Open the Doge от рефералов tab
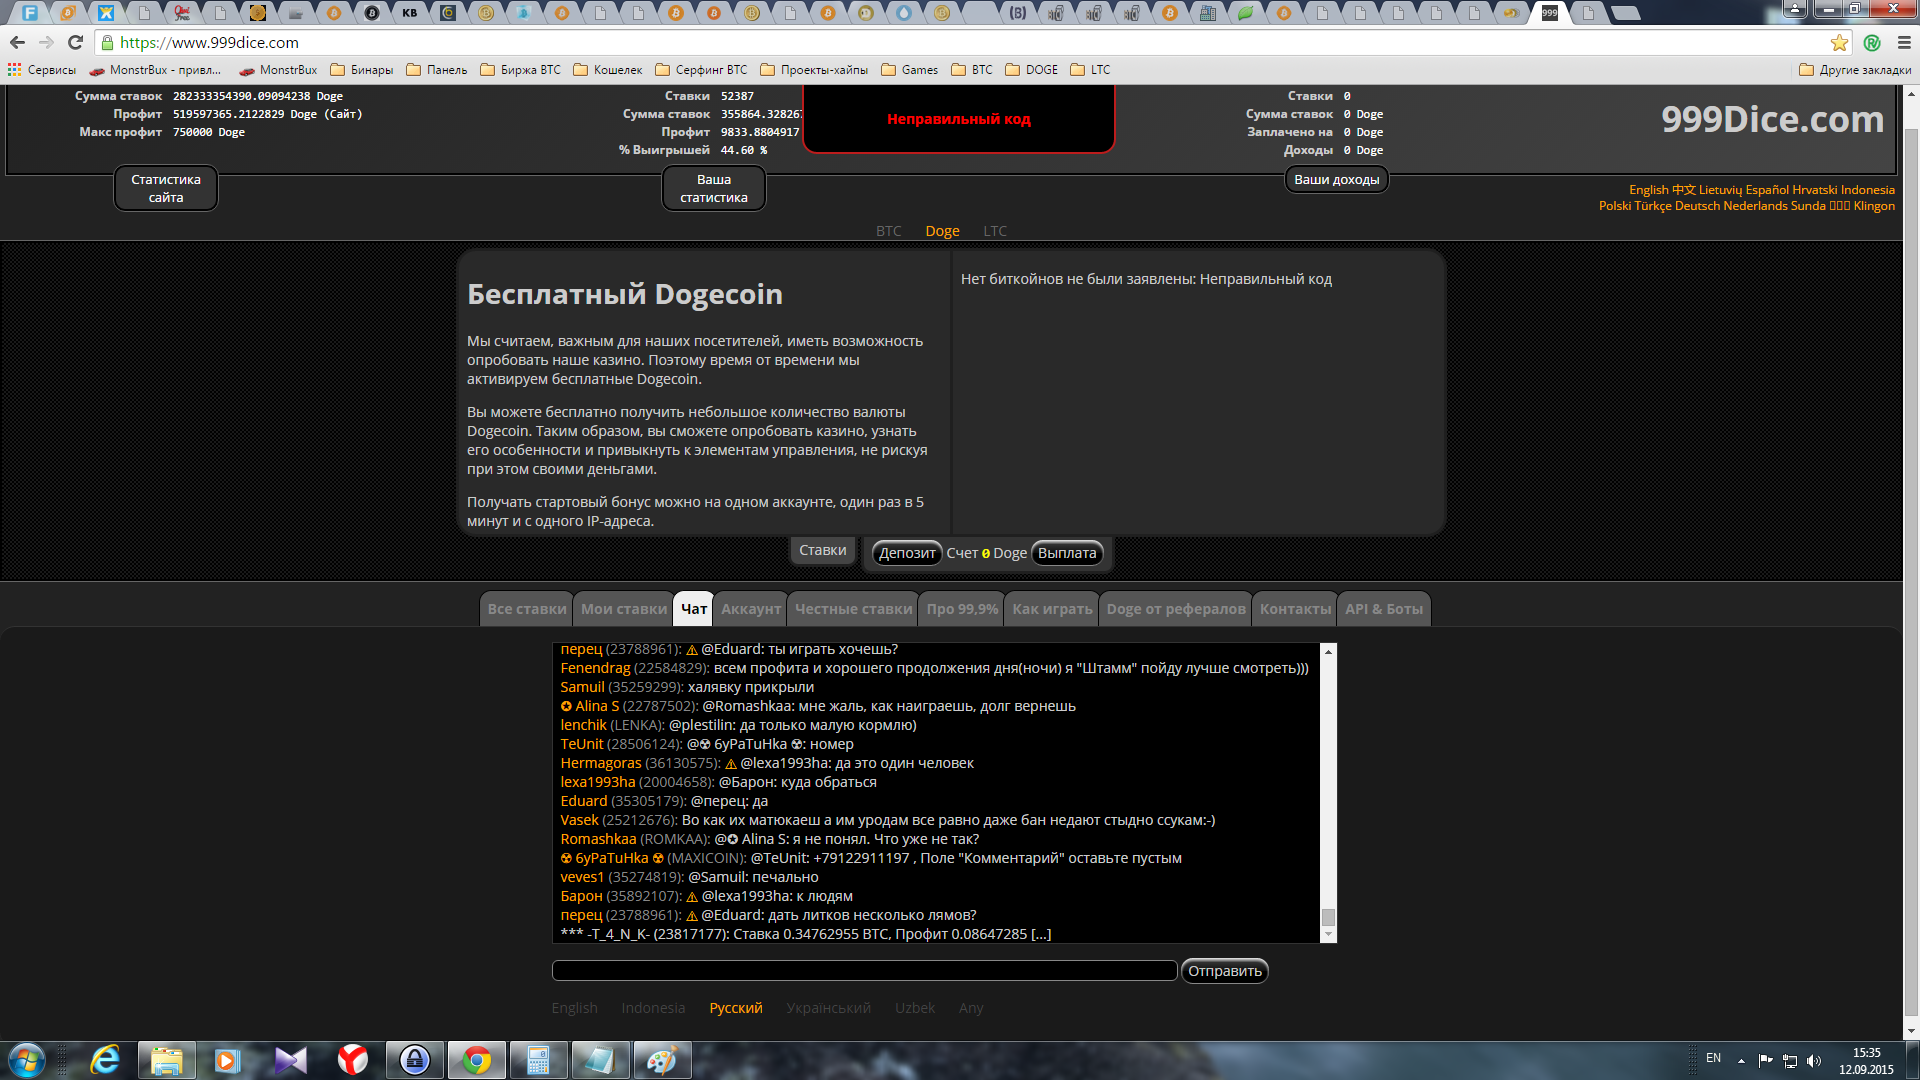 [x=1176, y=609]
